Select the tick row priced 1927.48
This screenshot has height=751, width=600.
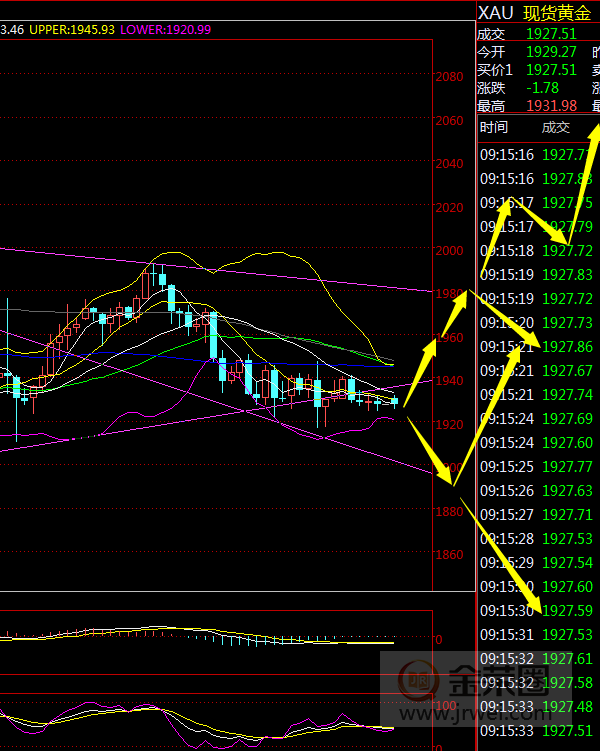pos(535,707)
